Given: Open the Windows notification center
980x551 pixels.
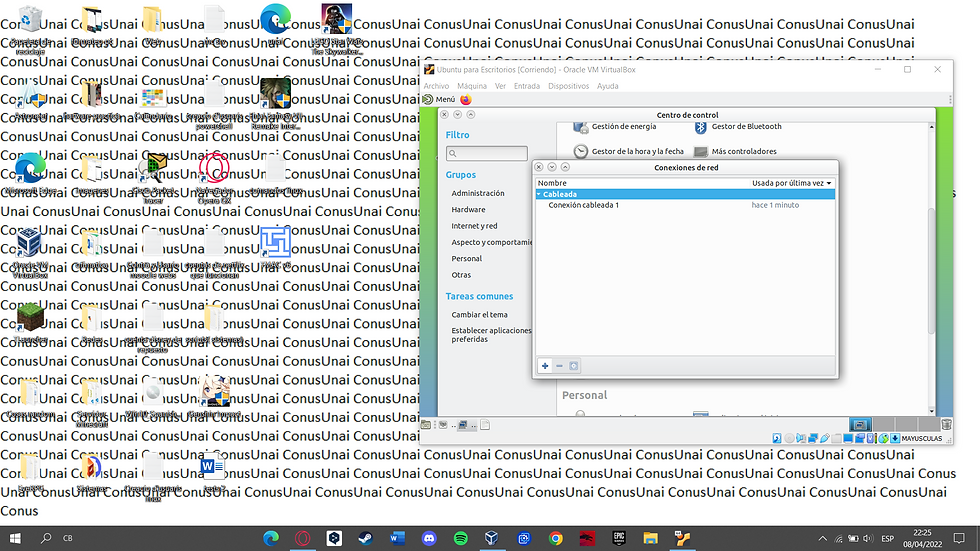Looking at the screenshot, I should 959,538.
